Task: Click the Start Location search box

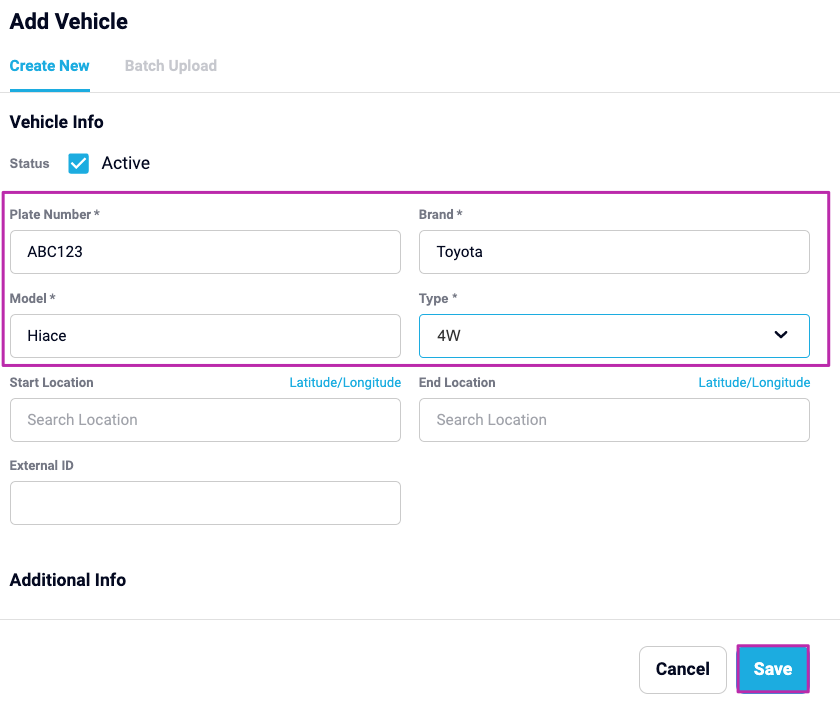Action: (205, 420)
